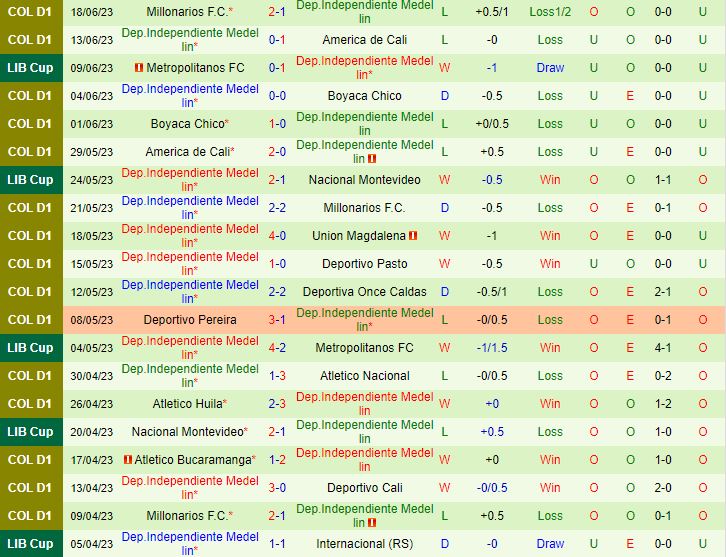Select Atletico Nacional team name
The width and height of the screenshot is (726, 557).
tap(364, 376)
